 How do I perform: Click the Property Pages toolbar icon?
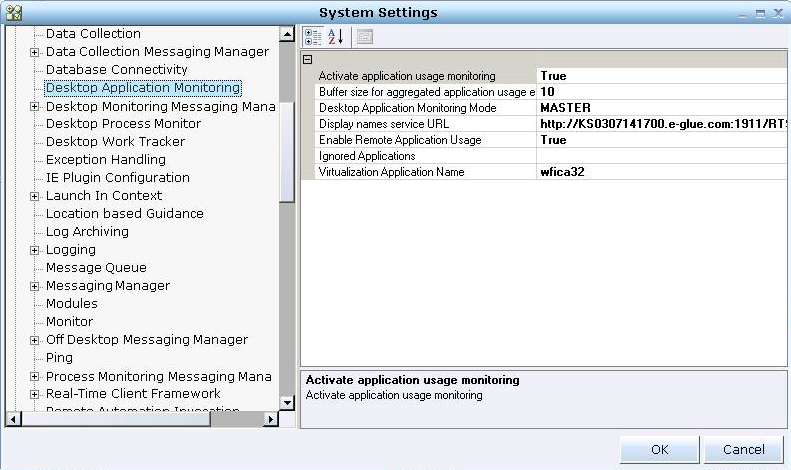click(364, 36)
